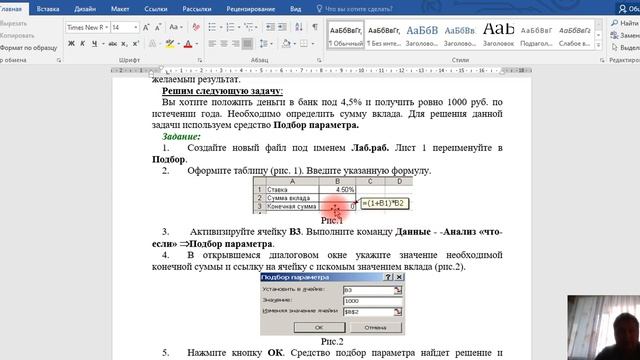This screenshot has width=640, height=360.
Task: Open the Aa change case menu
Action: point(176,27)
